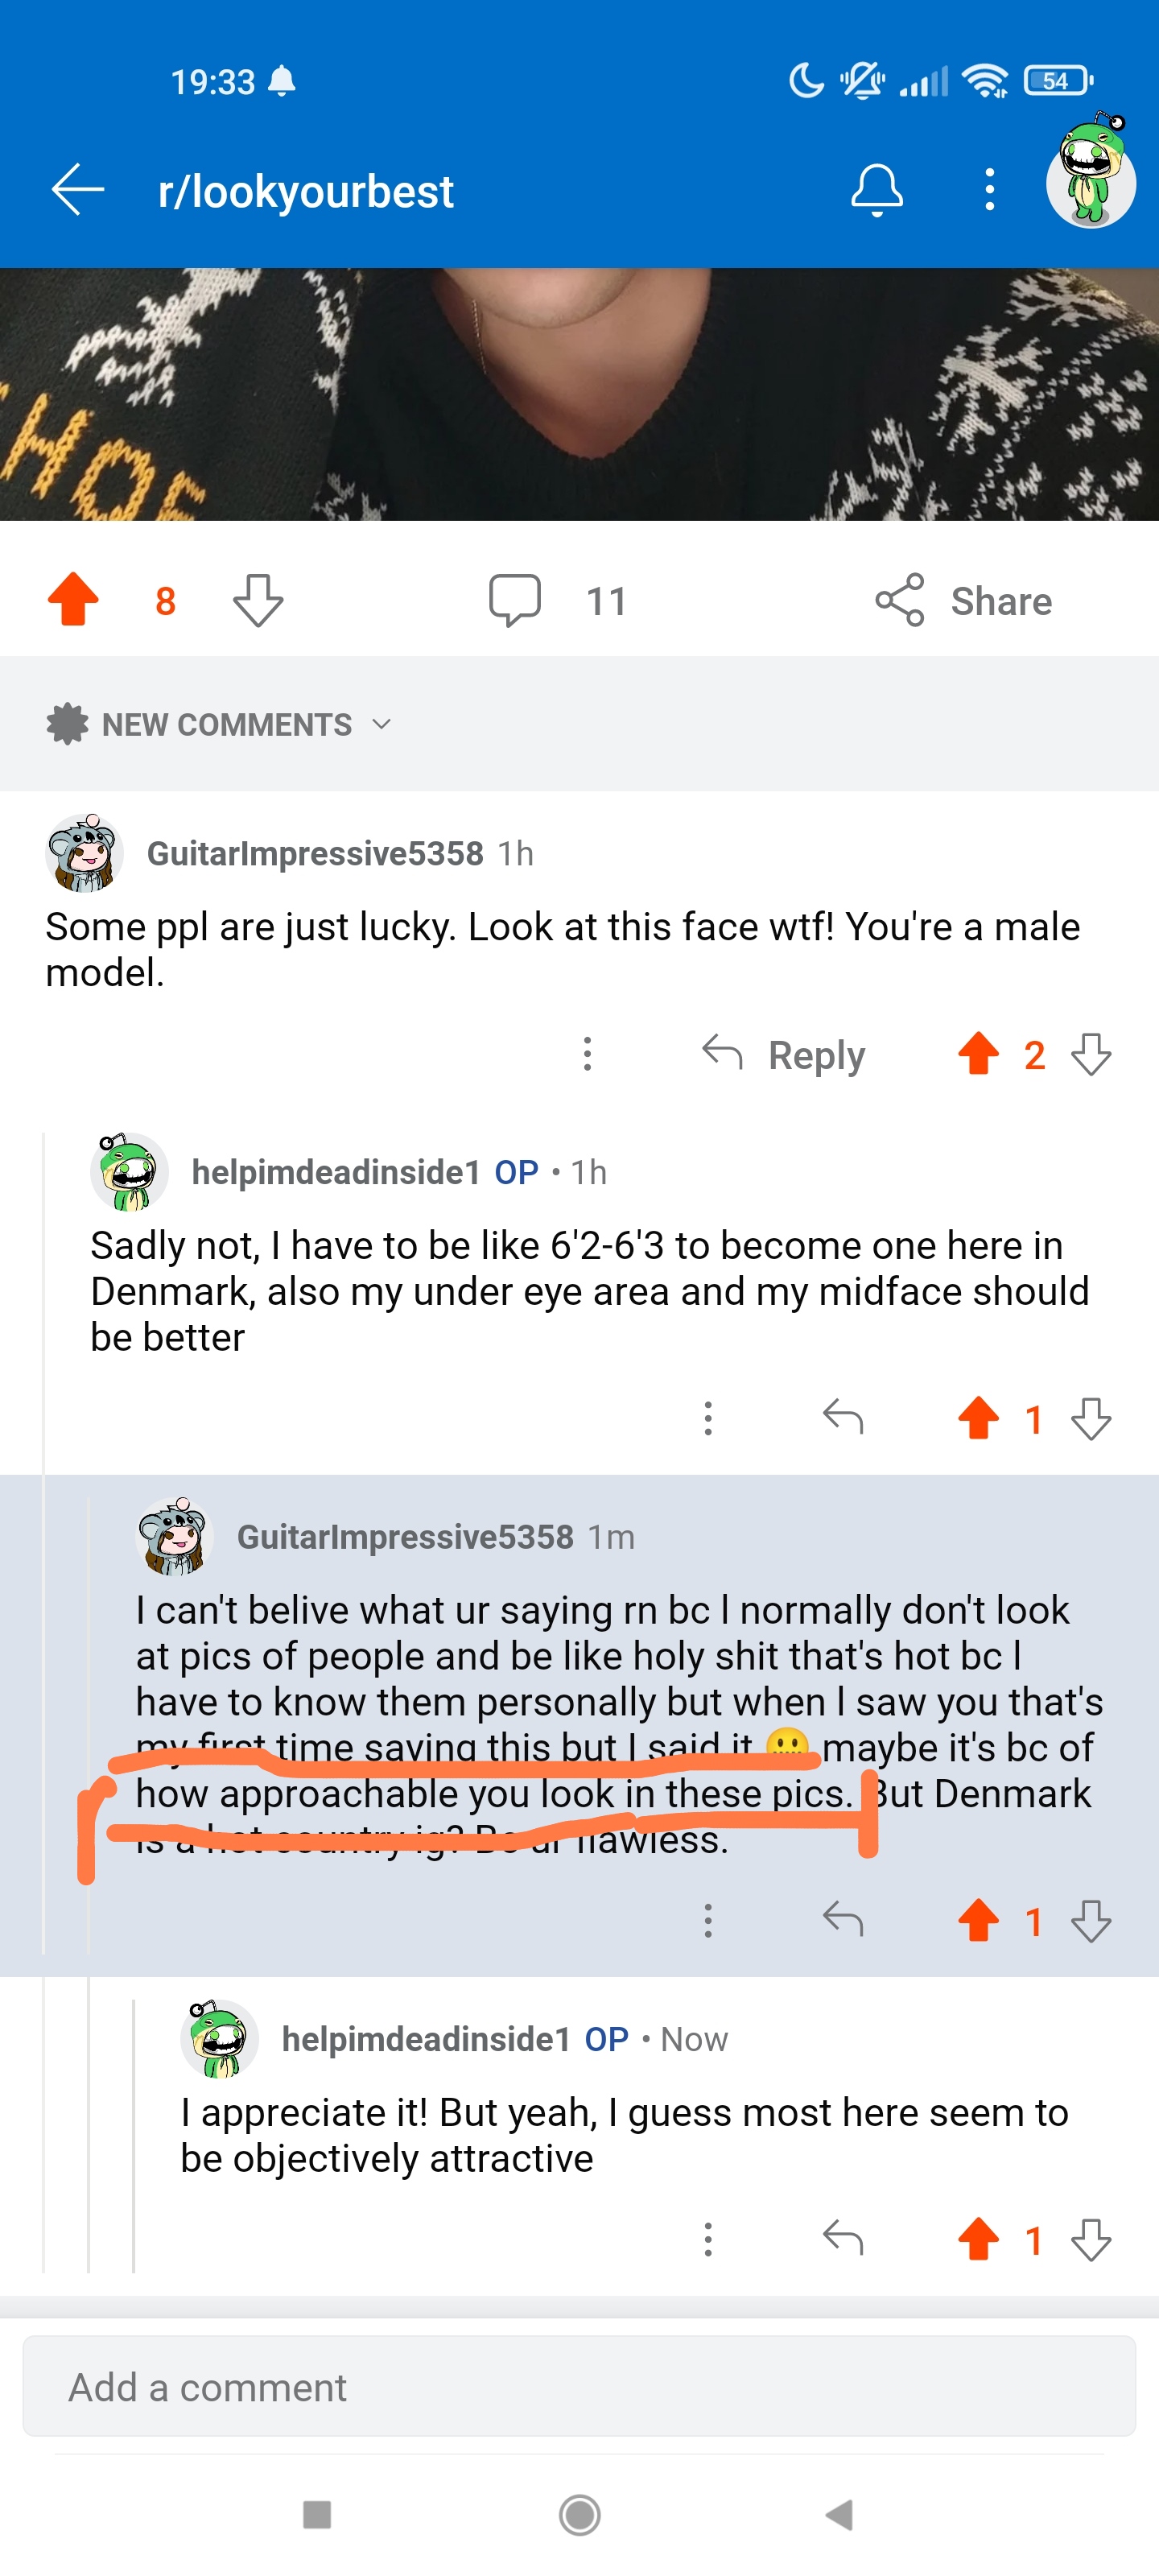Reply to GuitarImpressive5358's top comment
1159x2576 pixels.
[783, 1054]
